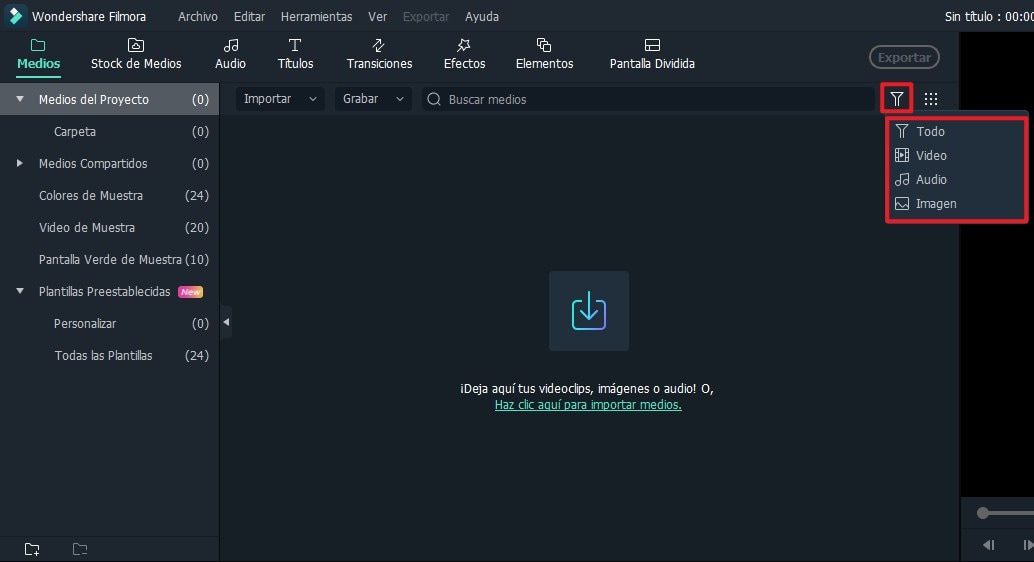Open the Stock de Medios tab
1034x562 pixels.
point(136,55)
